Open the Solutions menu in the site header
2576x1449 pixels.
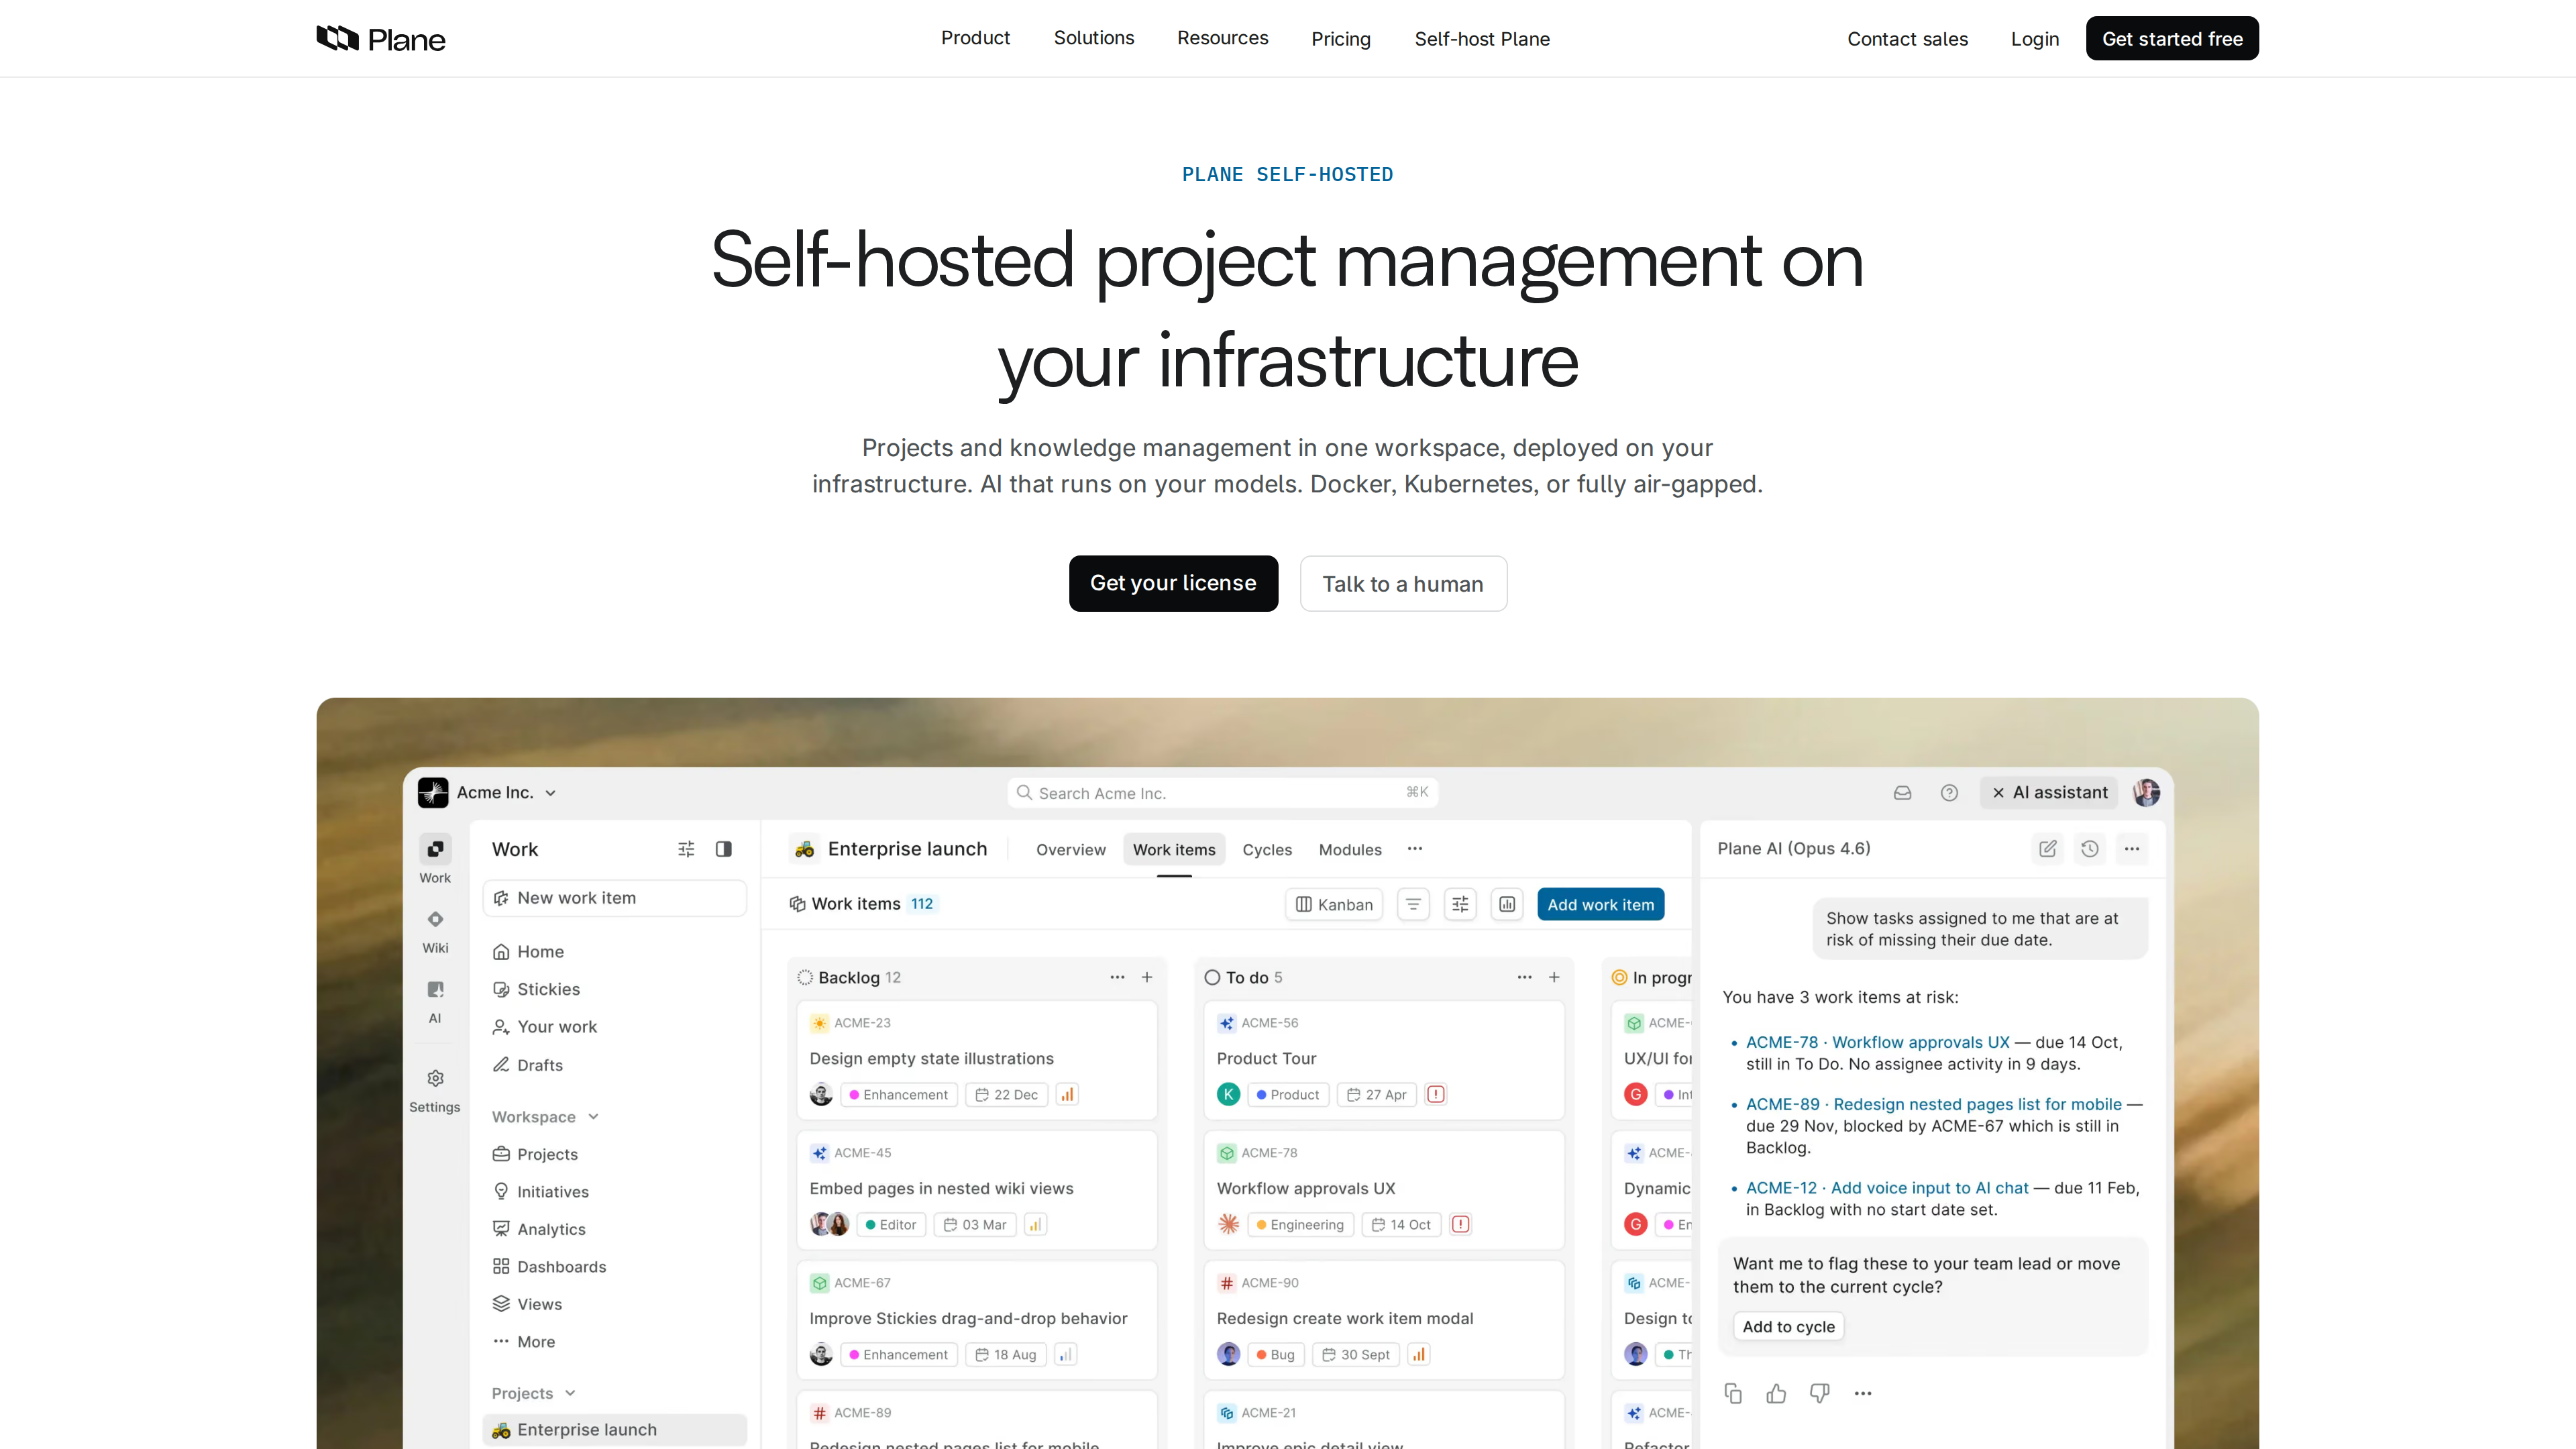coord(1093,38)
